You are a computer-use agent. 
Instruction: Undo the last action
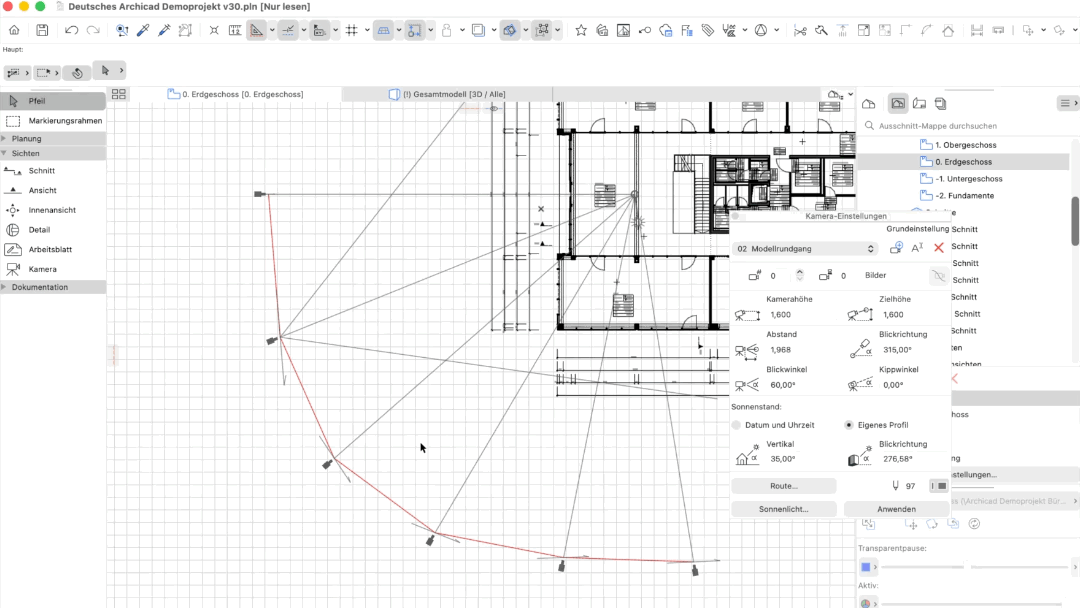pyautogui.click(x=71, y=30)
